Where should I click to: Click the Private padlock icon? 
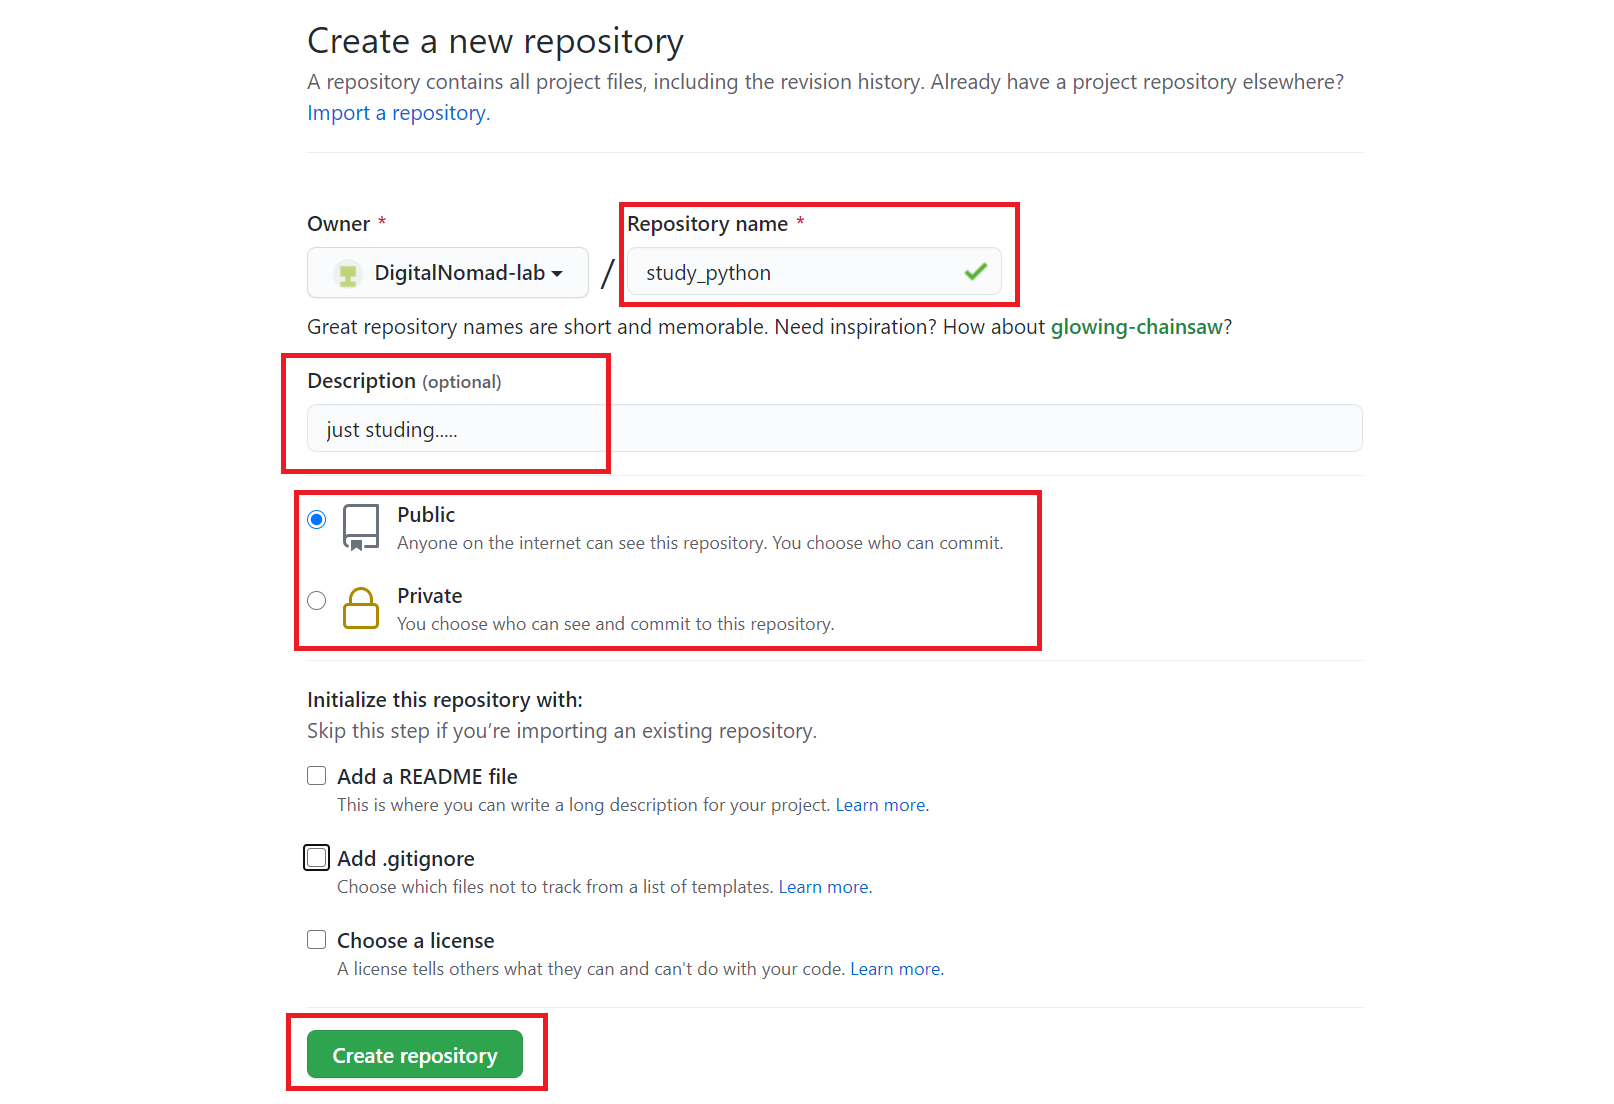[x=360, y=608]
